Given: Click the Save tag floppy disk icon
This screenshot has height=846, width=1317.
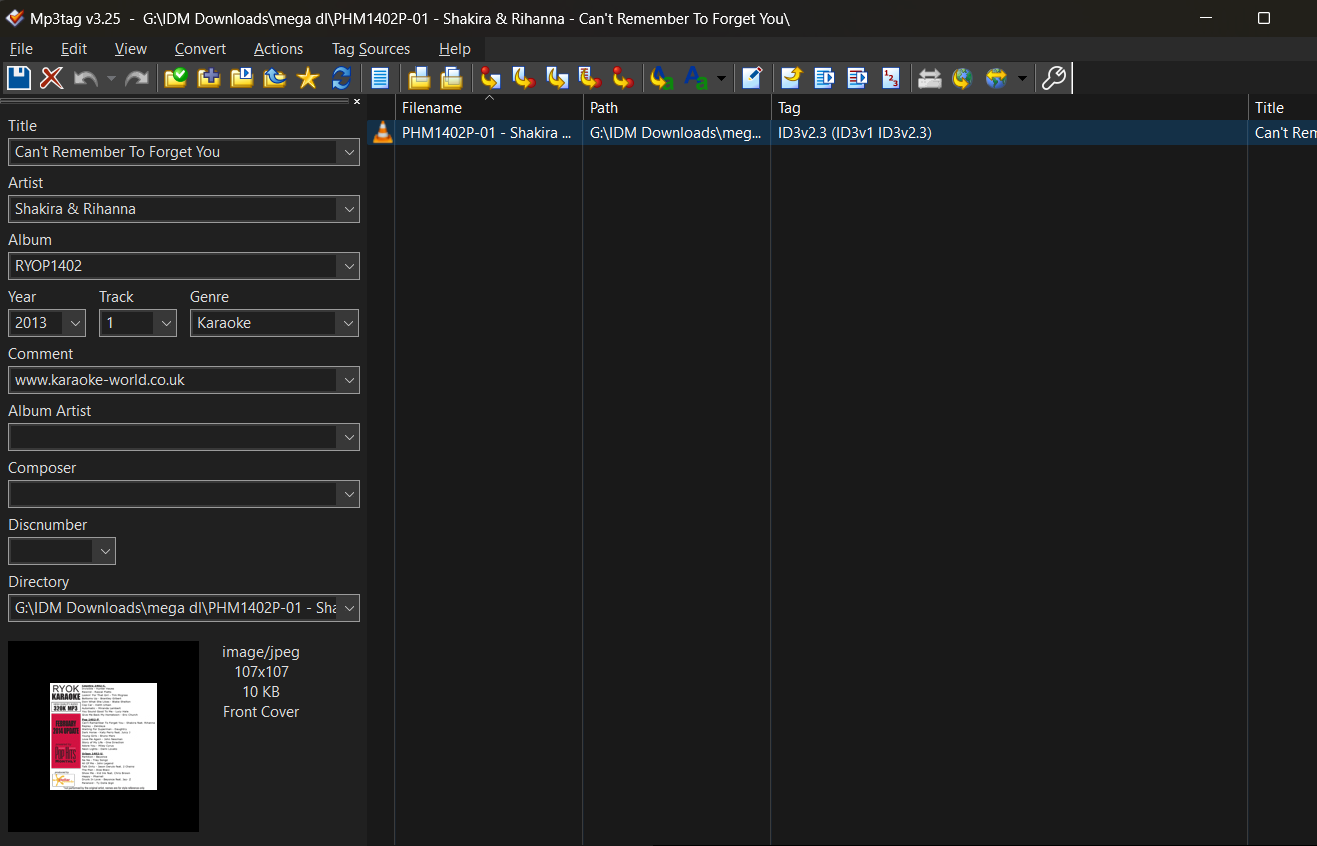Looking at the screenshot, I should [x=19, y=78].
